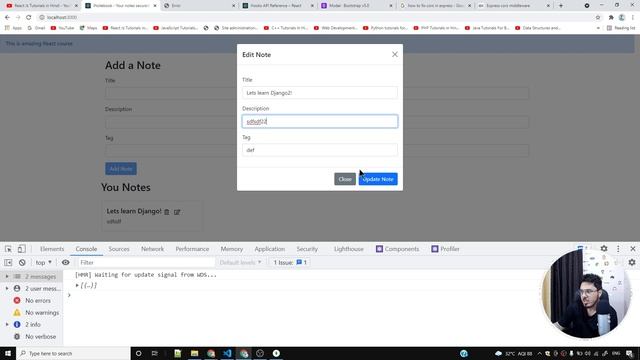Open the Performance tab

click(x=192, y=249)
